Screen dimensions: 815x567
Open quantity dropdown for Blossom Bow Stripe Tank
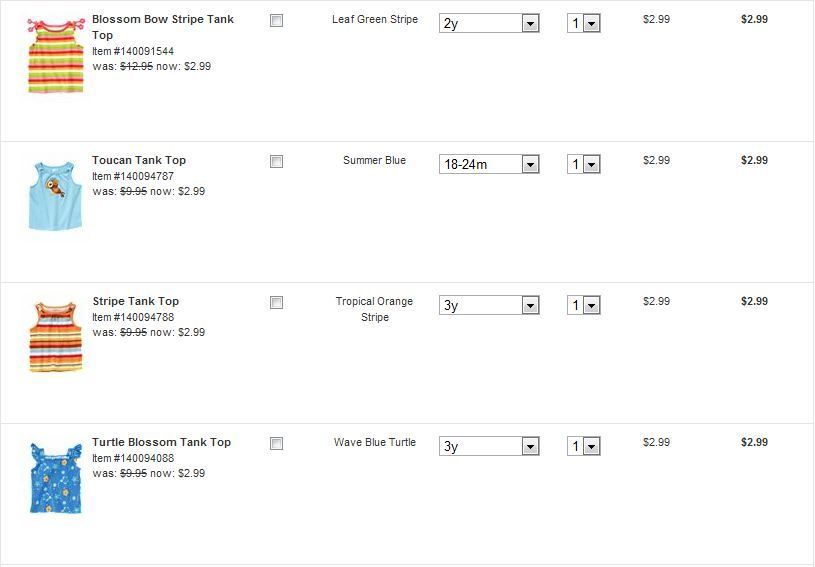tap(583, 23)
